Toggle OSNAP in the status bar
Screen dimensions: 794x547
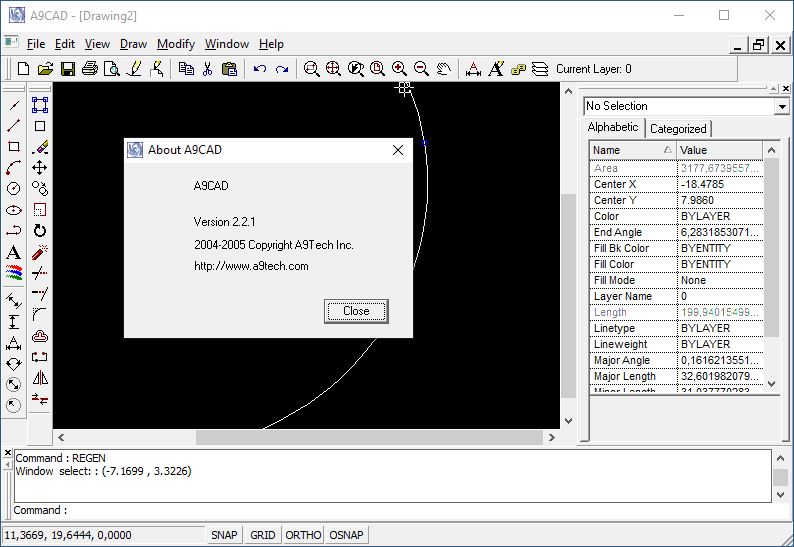coord(346,535)
